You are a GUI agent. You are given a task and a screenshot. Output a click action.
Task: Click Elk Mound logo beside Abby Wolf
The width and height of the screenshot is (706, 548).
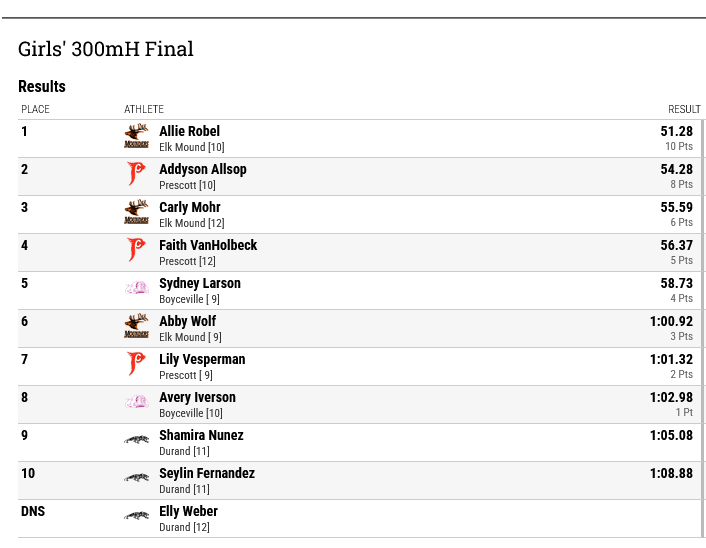pos(136,326)
